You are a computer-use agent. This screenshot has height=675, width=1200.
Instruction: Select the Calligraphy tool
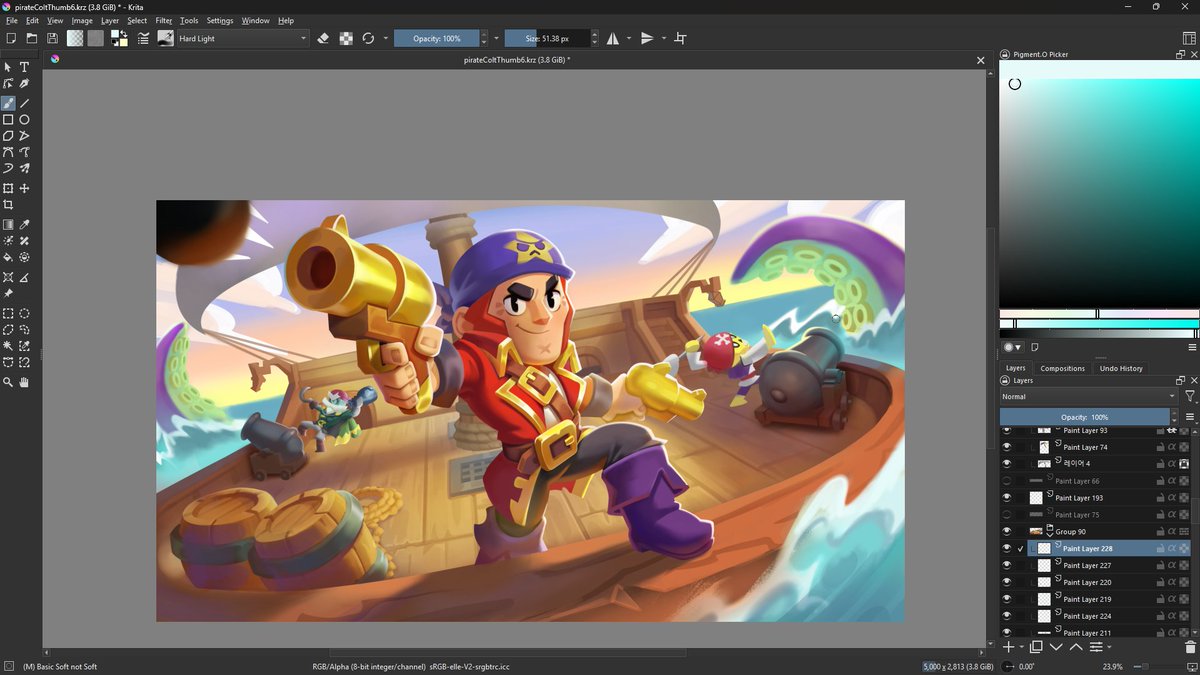coord(25,84)
